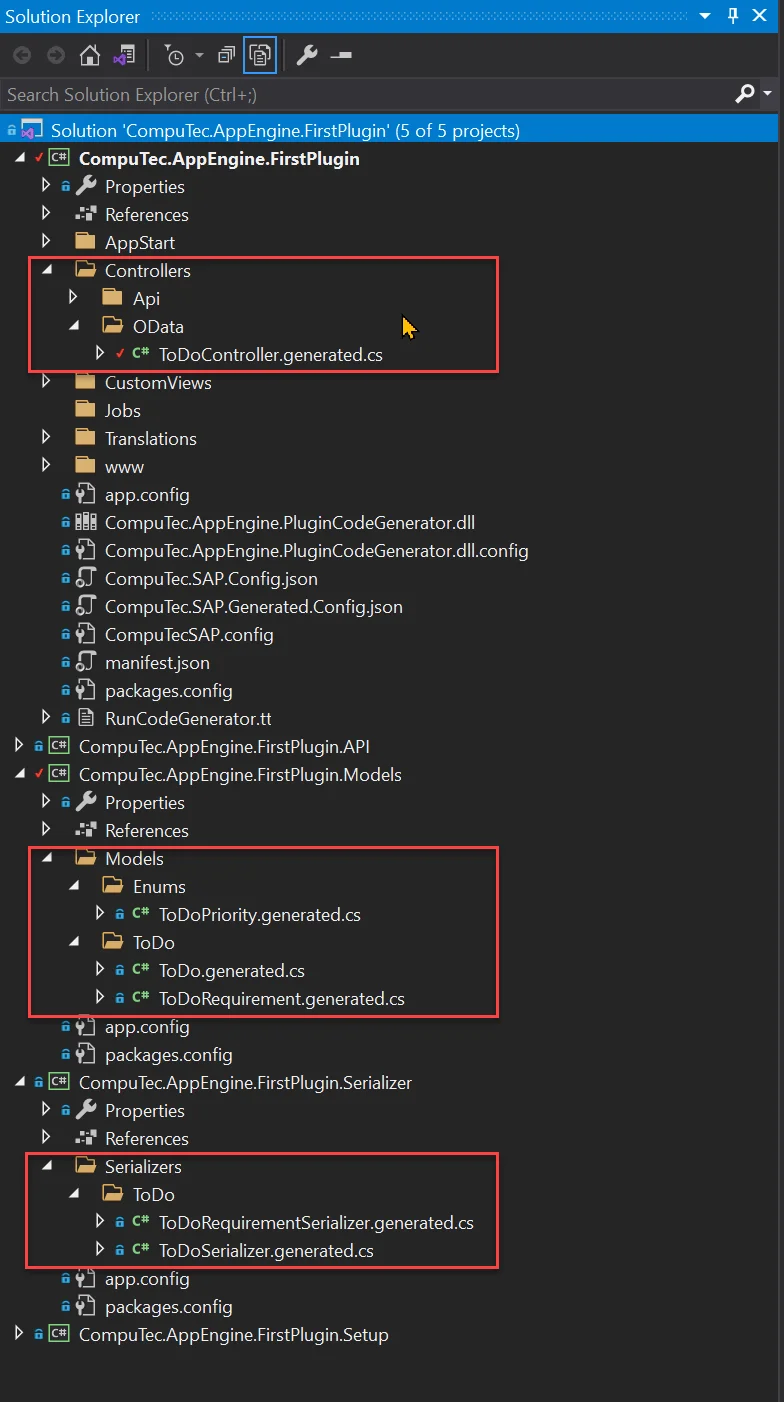784x1402 pixels.
Task: Select ToDoController.generated.cs file
Action: [x=270, y=355]
